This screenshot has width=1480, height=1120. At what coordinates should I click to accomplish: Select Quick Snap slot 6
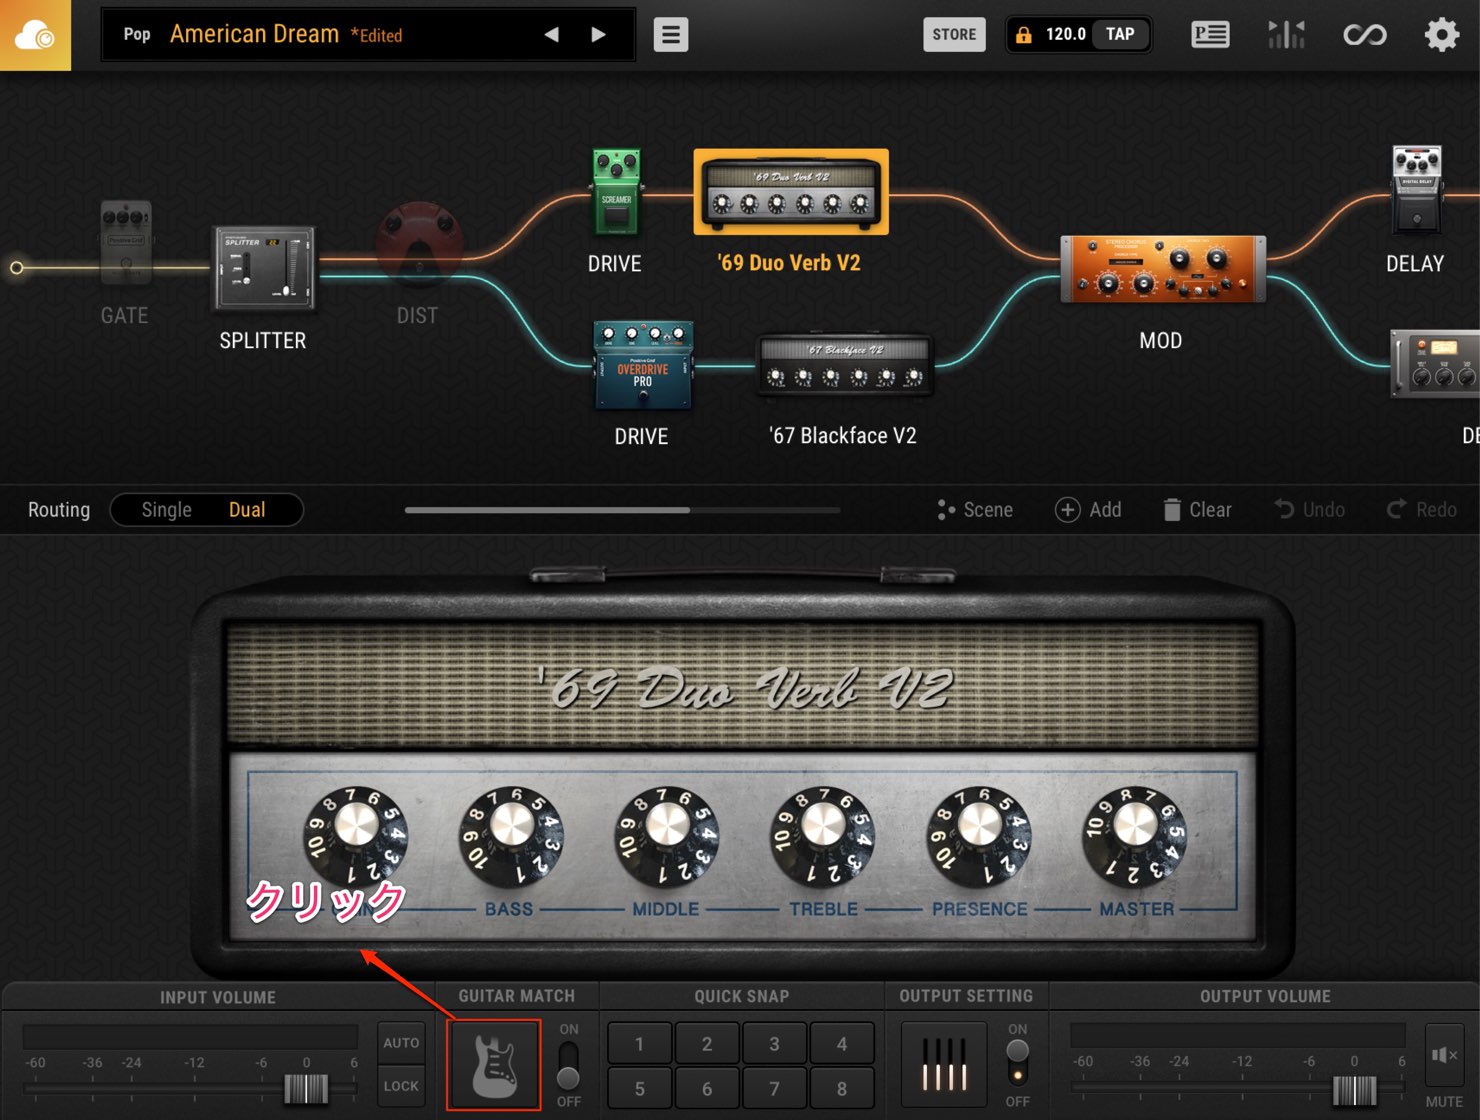[707, 1088]
